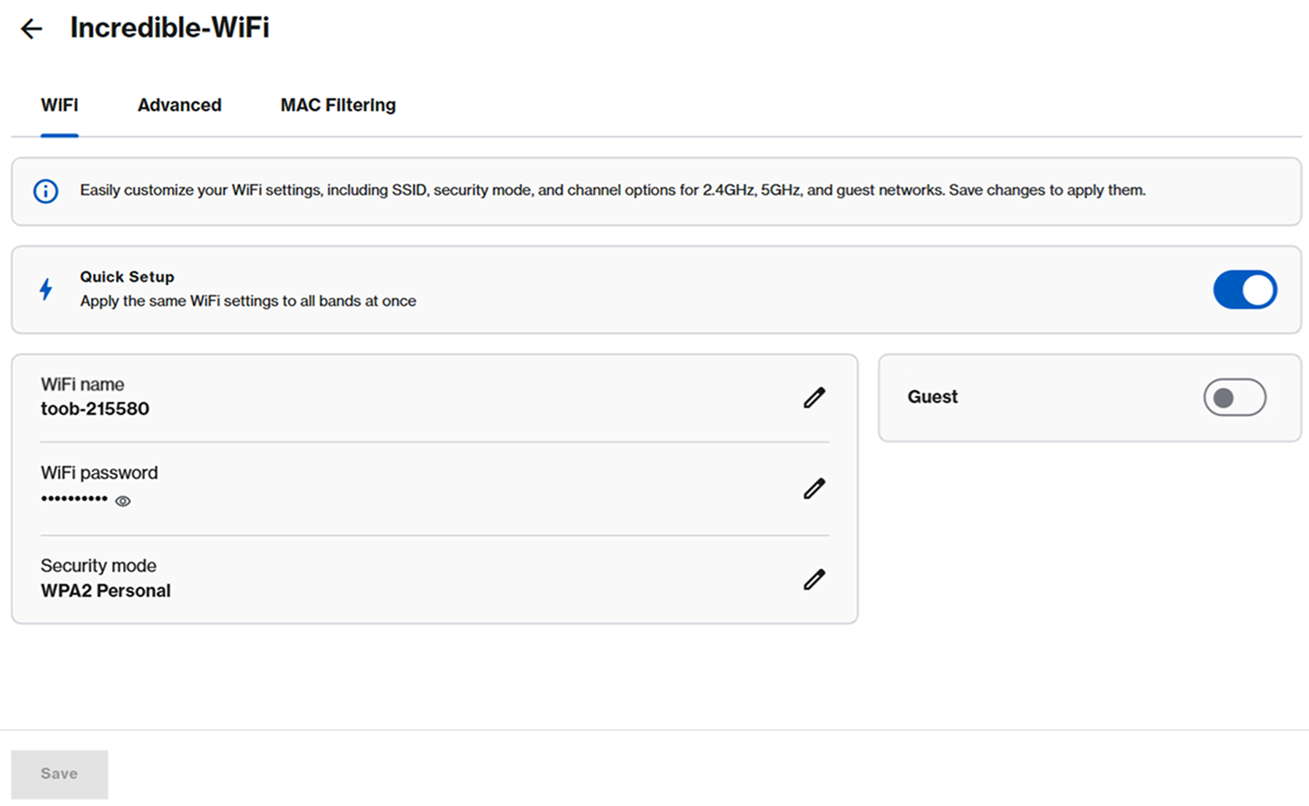Image resolution: width=1309 pixels, height=806 pixels.
Task: Click the Quick Setup lightning bolt icon
Action: click(x=44, y=289)
